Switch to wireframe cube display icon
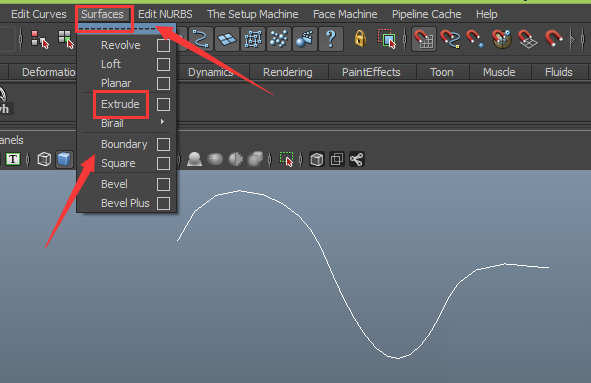This screenshot has width=591, height=383. pyautogui.click(x=44, y=159)
